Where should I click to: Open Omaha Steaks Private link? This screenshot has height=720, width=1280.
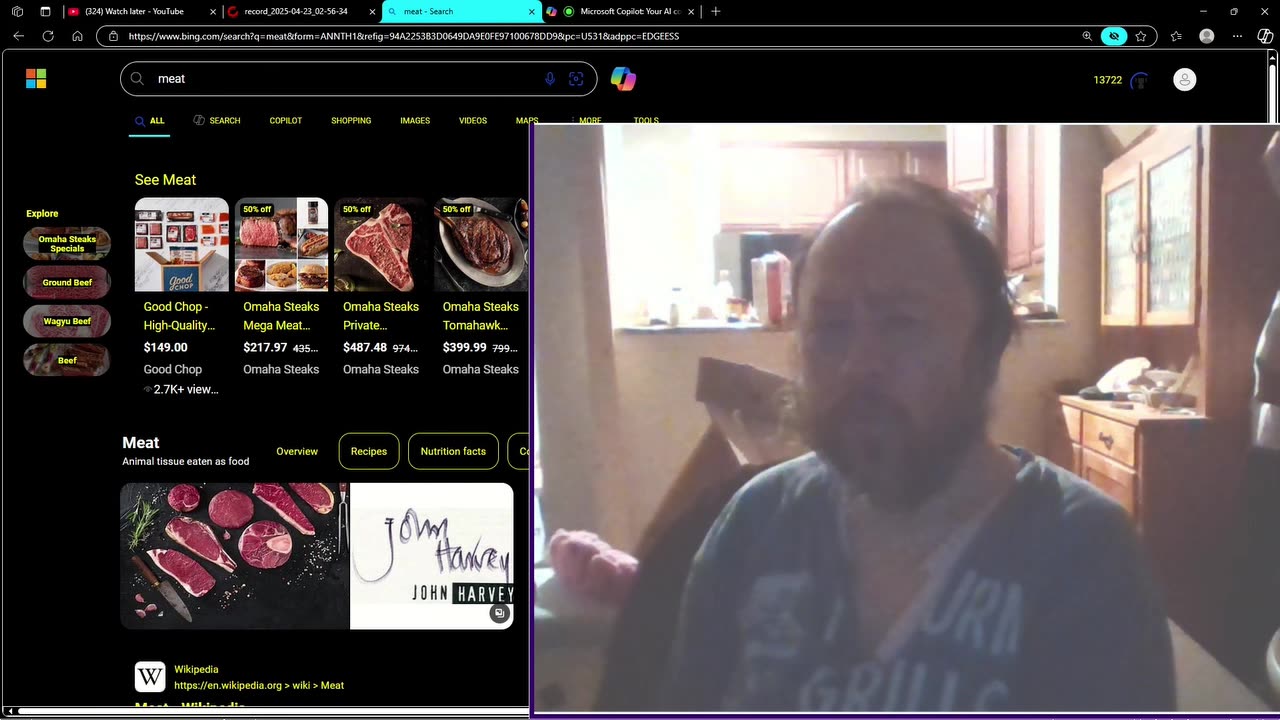(x=381, y=316)
